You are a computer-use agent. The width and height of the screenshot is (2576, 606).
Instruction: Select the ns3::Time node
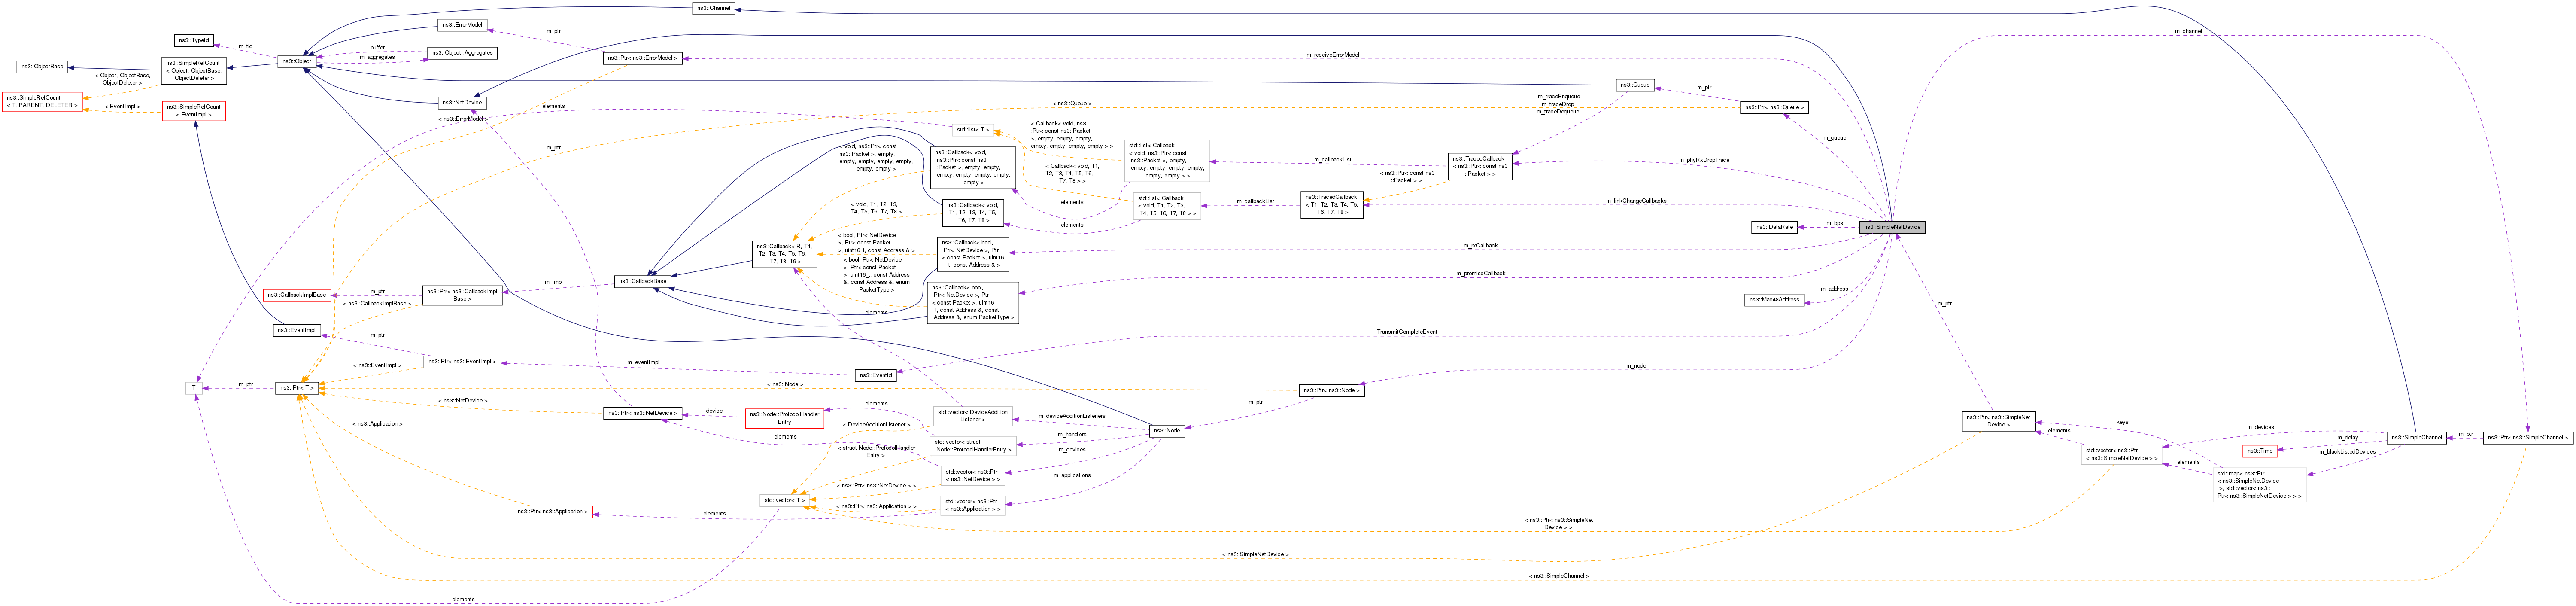(x=2260, y=451)
